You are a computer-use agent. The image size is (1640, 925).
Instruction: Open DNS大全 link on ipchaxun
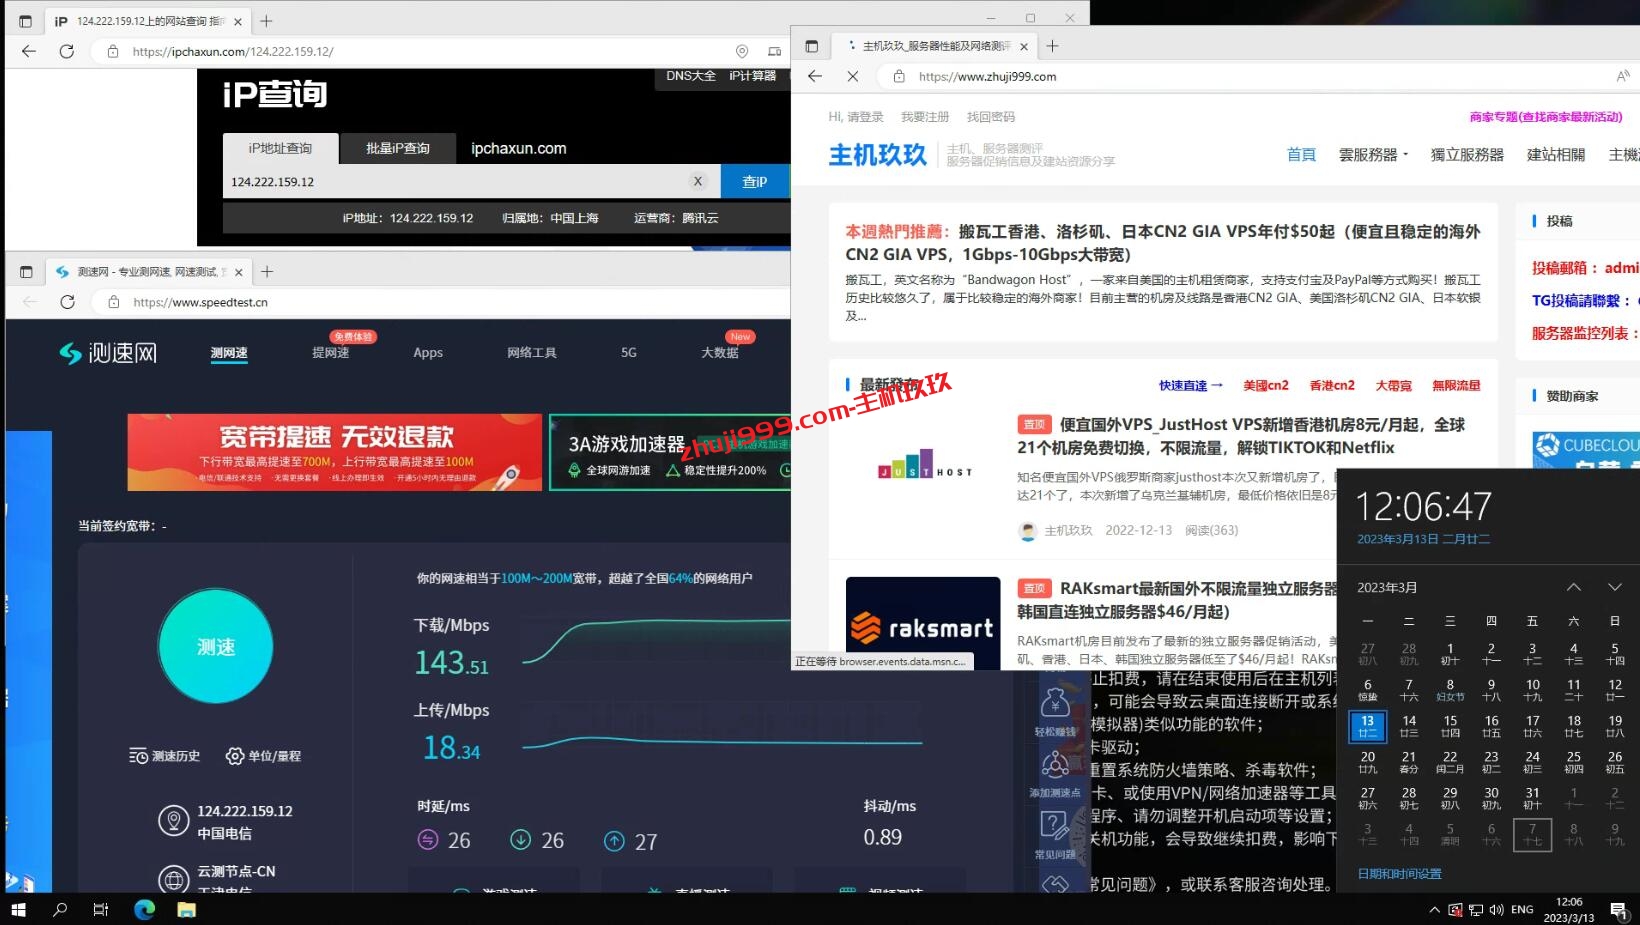(x=691, y=76)
